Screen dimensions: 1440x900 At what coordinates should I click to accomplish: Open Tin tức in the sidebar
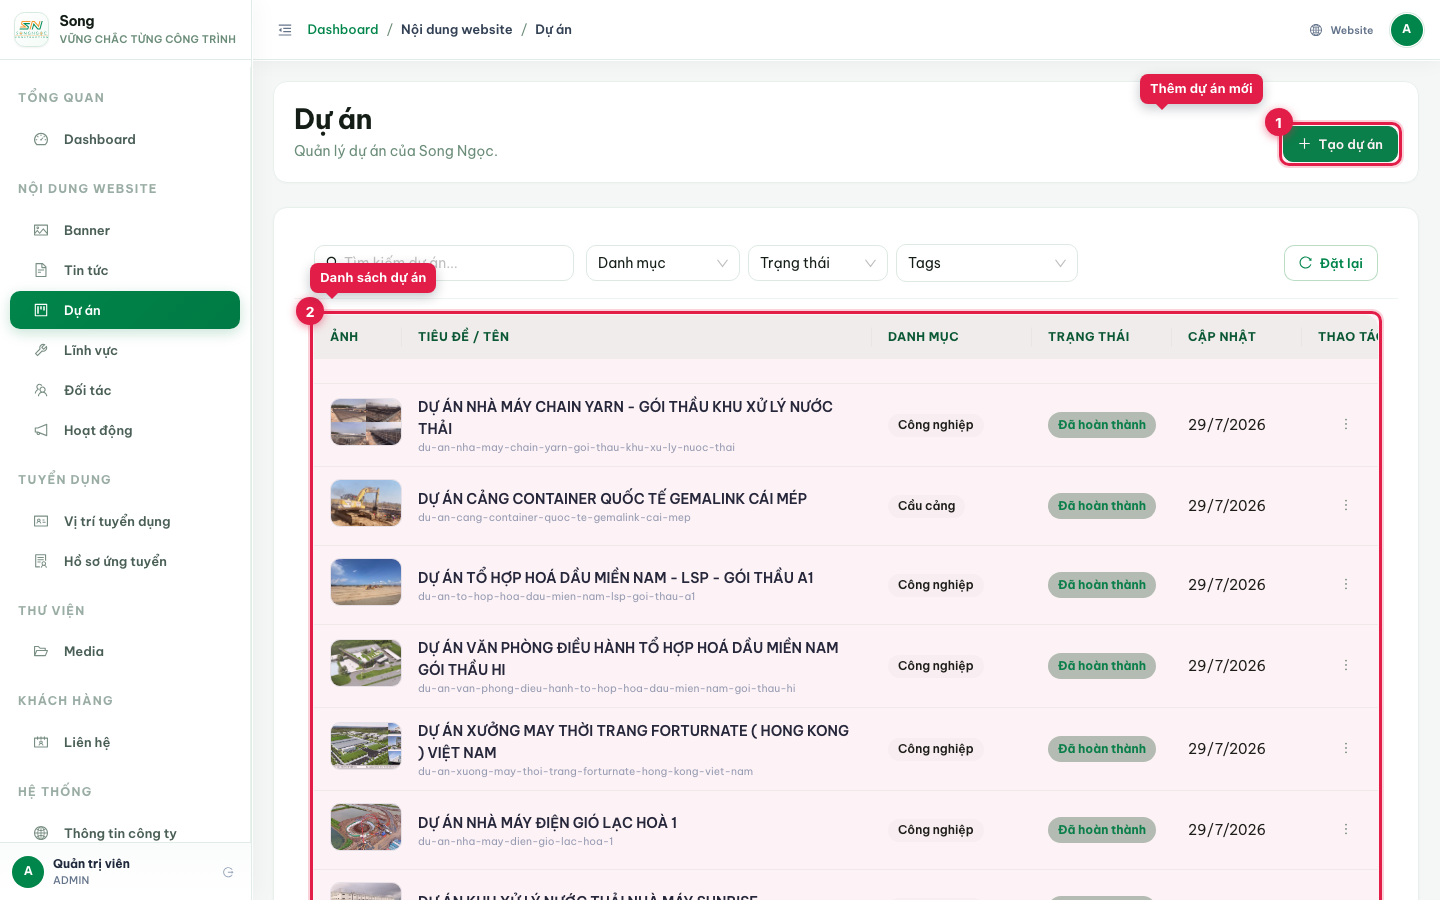(125, 271)
